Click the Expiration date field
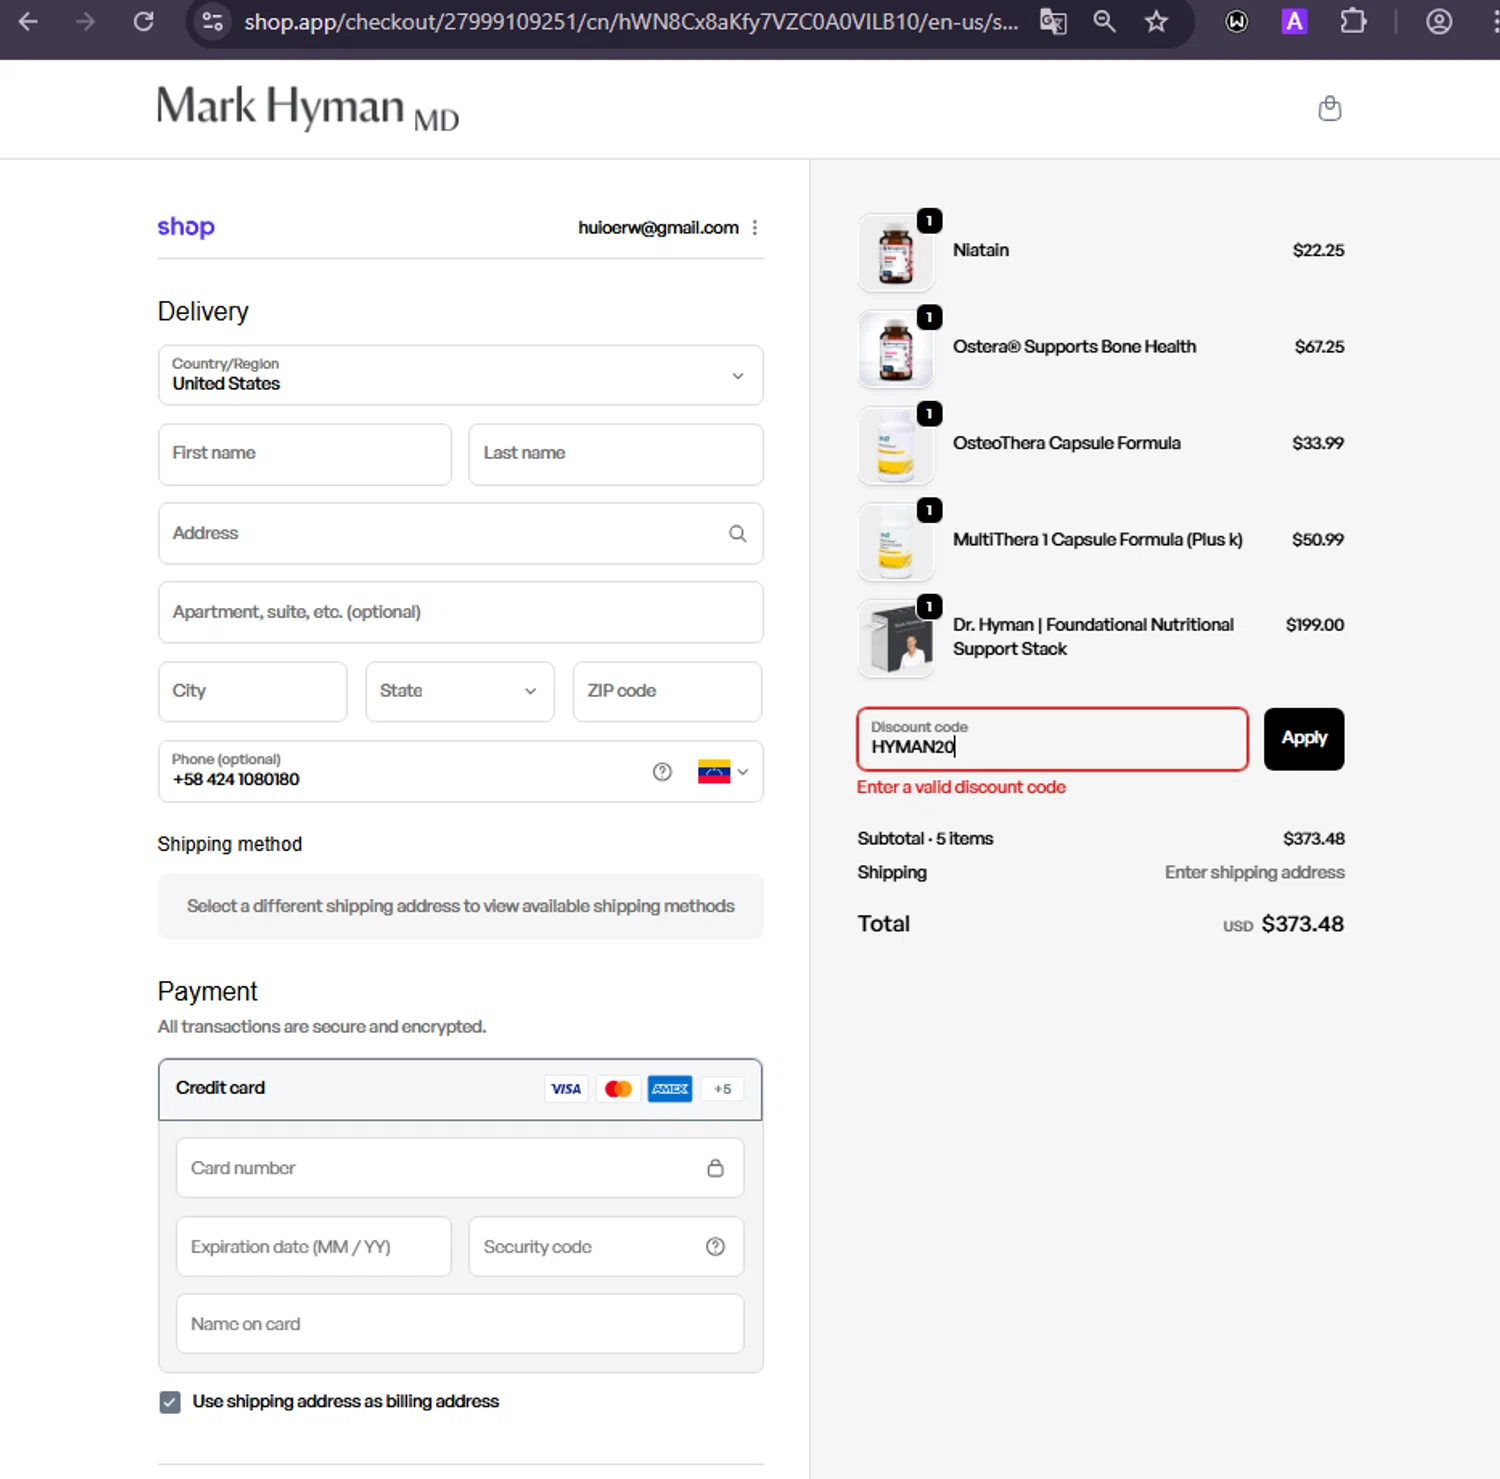 pos(314,1246)
